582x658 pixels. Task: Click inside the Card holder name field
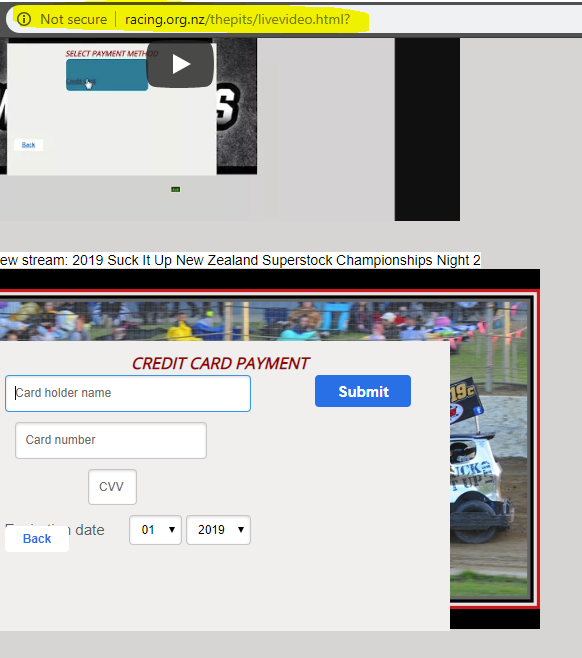pos(128,393)
